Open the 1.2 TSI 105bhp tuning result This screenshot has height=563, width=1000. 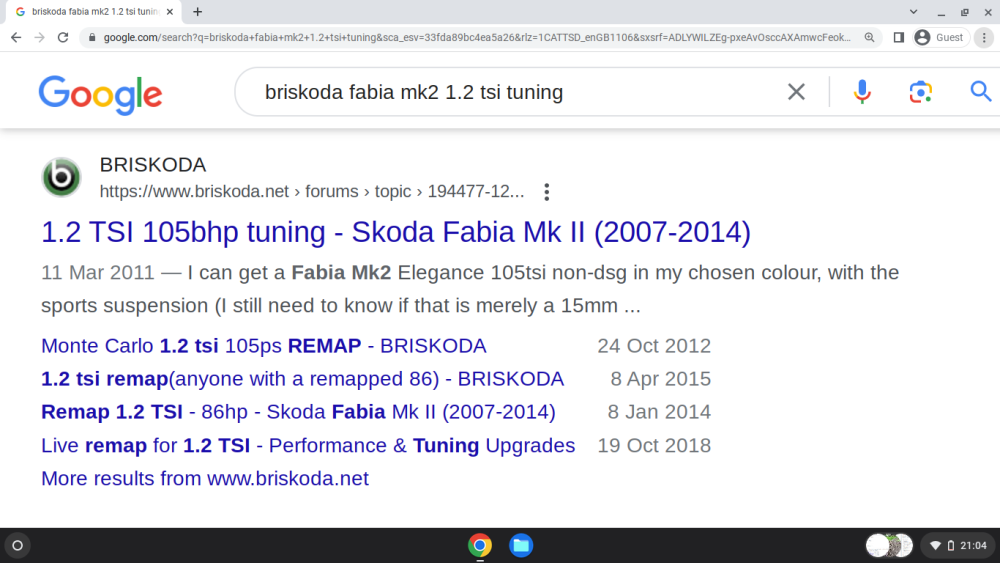(x=396, y=232)
